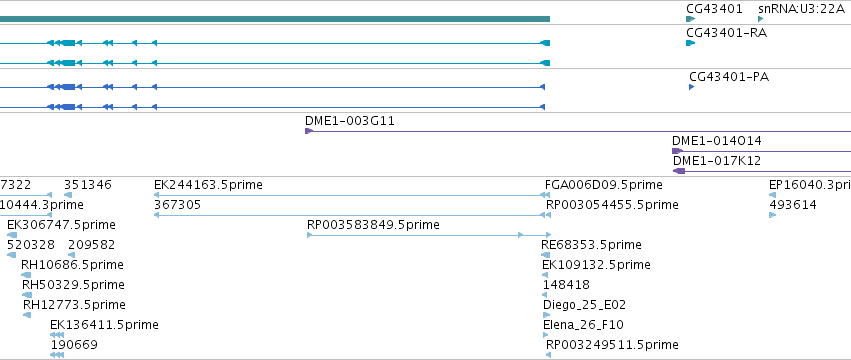The image size is (851, 360).
Task: Click the DME1-003G11 clone start glyph
Action: click(x=309, y=131)
